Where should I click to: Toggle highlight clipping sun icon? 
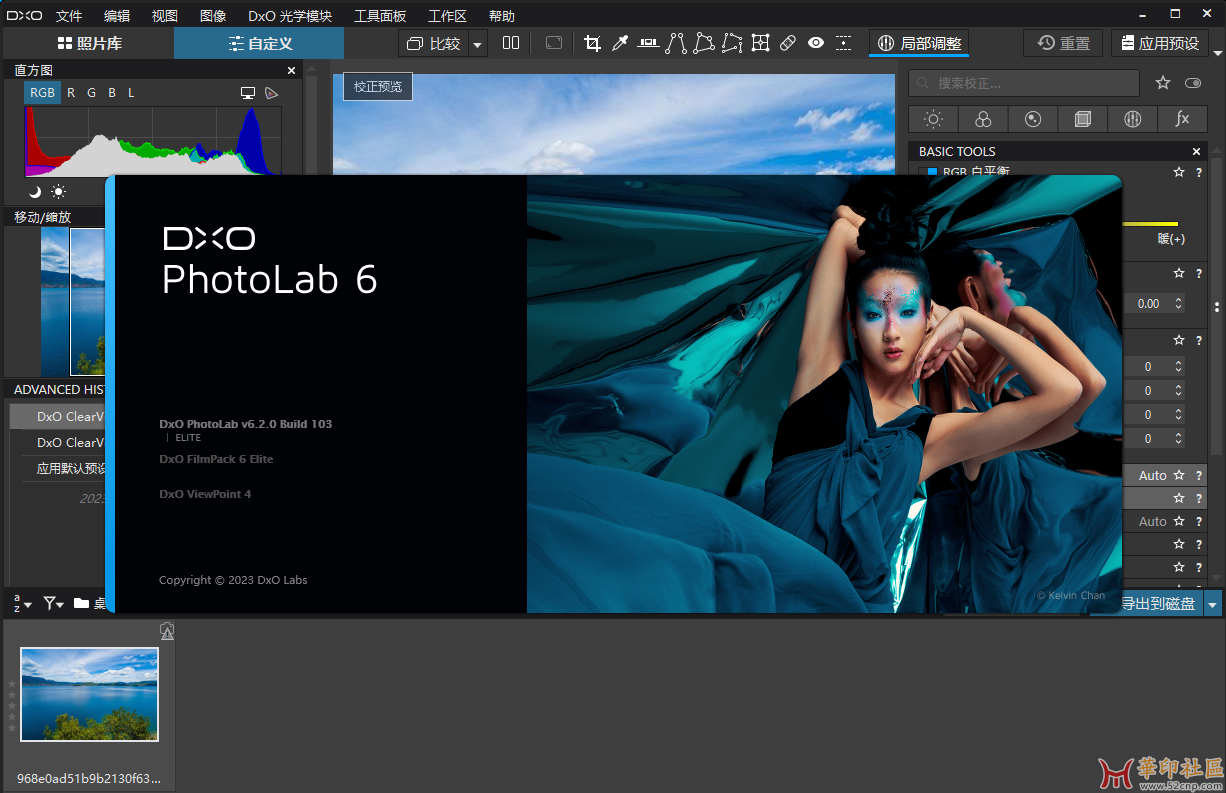tap(59, 191)
